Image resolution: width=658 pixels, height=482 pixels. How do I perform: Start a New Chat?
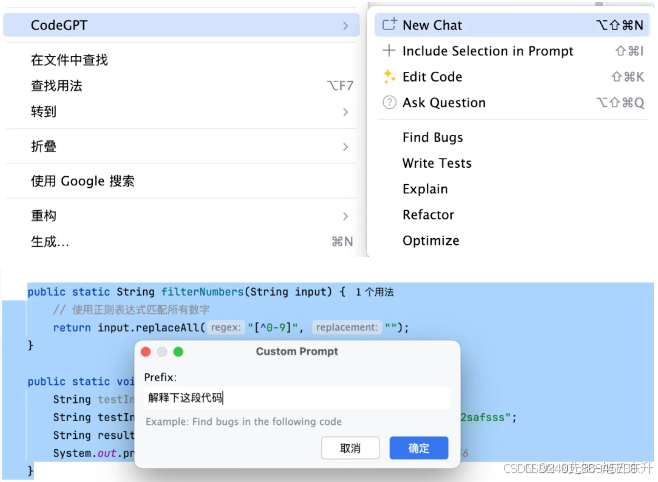point(512,25)
